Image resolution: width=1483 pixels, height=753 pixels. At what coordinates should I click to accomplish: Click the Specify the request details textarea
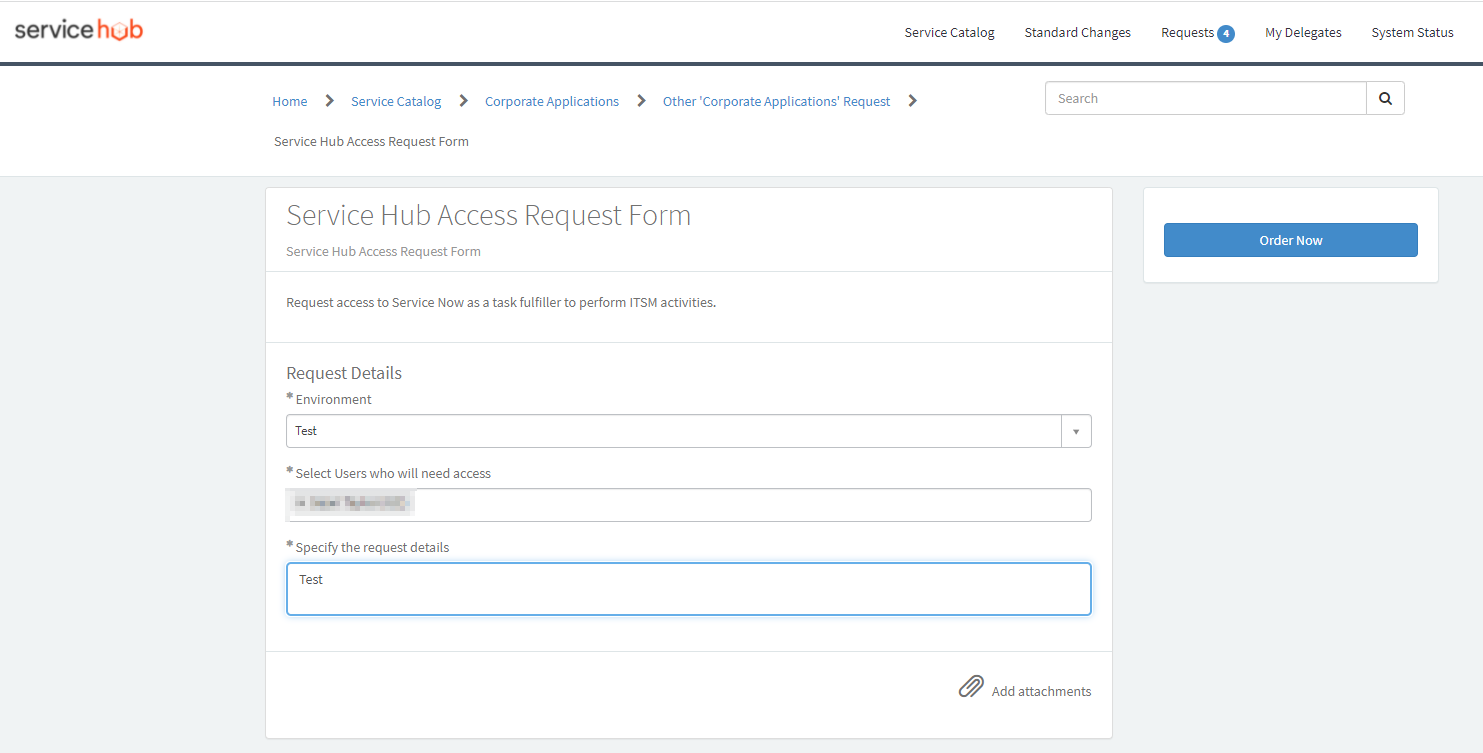[688, 589]
